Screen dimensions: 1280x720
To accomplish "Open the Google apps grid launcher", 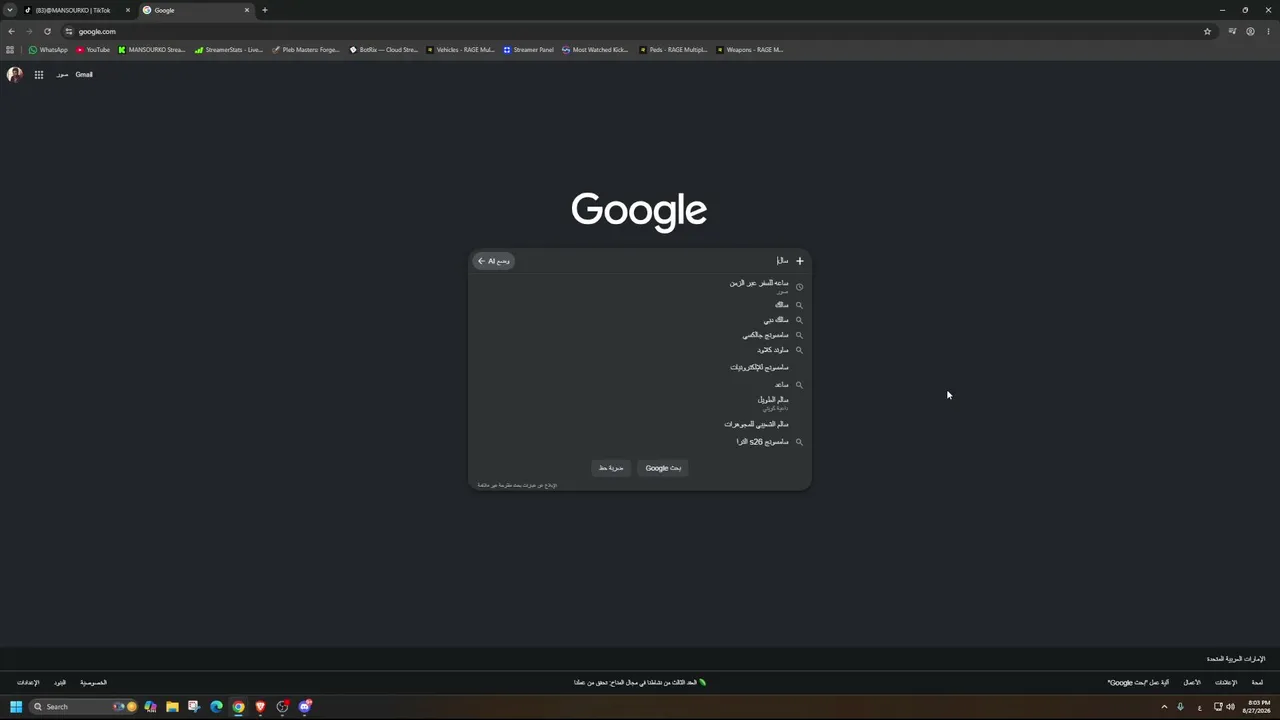I will pos(39,74).
